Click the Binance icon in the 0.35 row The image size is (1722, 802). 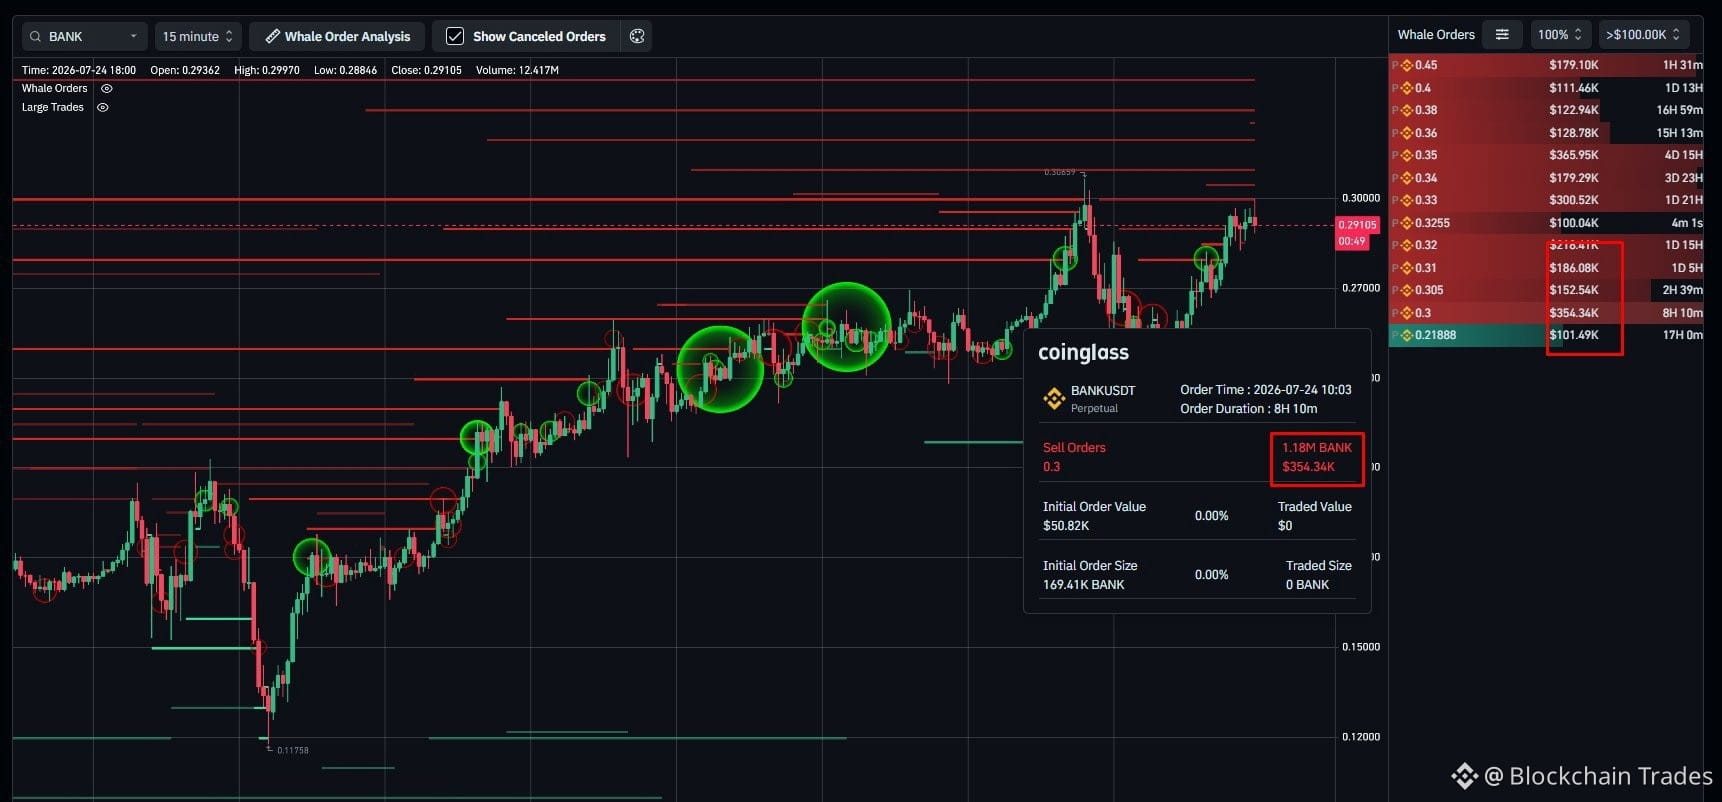point(1407,155)
